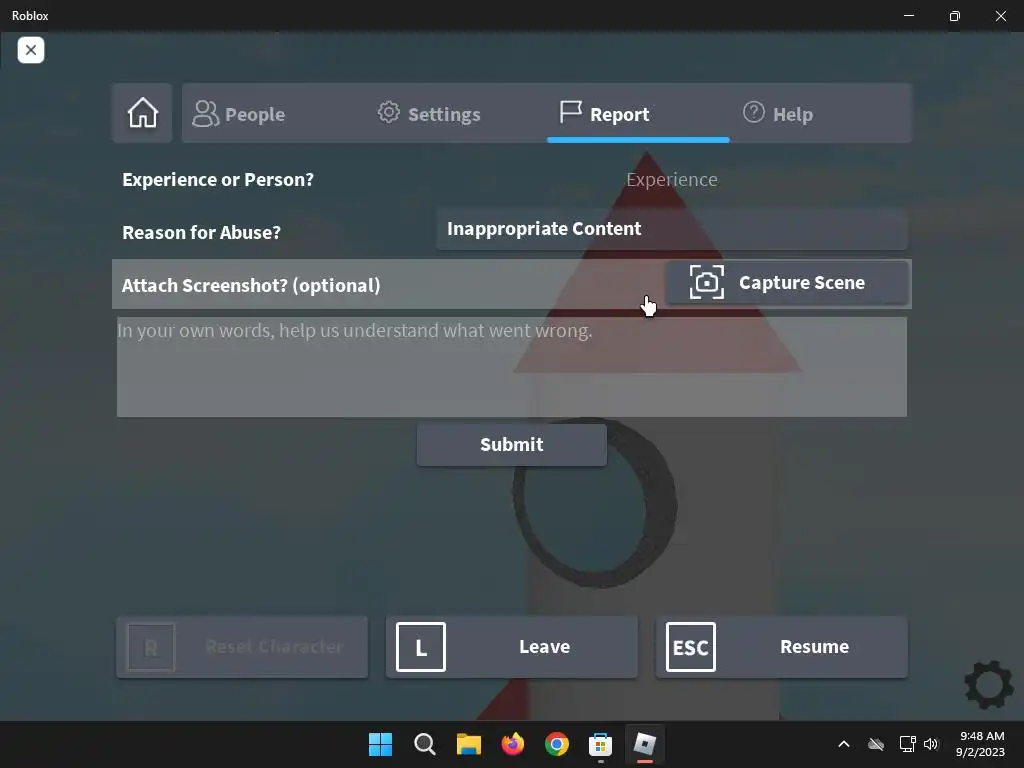Image resolution: width=1024 pixels, height=768 pixels.
Task: Focus the abuse description text box
Action: [x=511, y=367]
